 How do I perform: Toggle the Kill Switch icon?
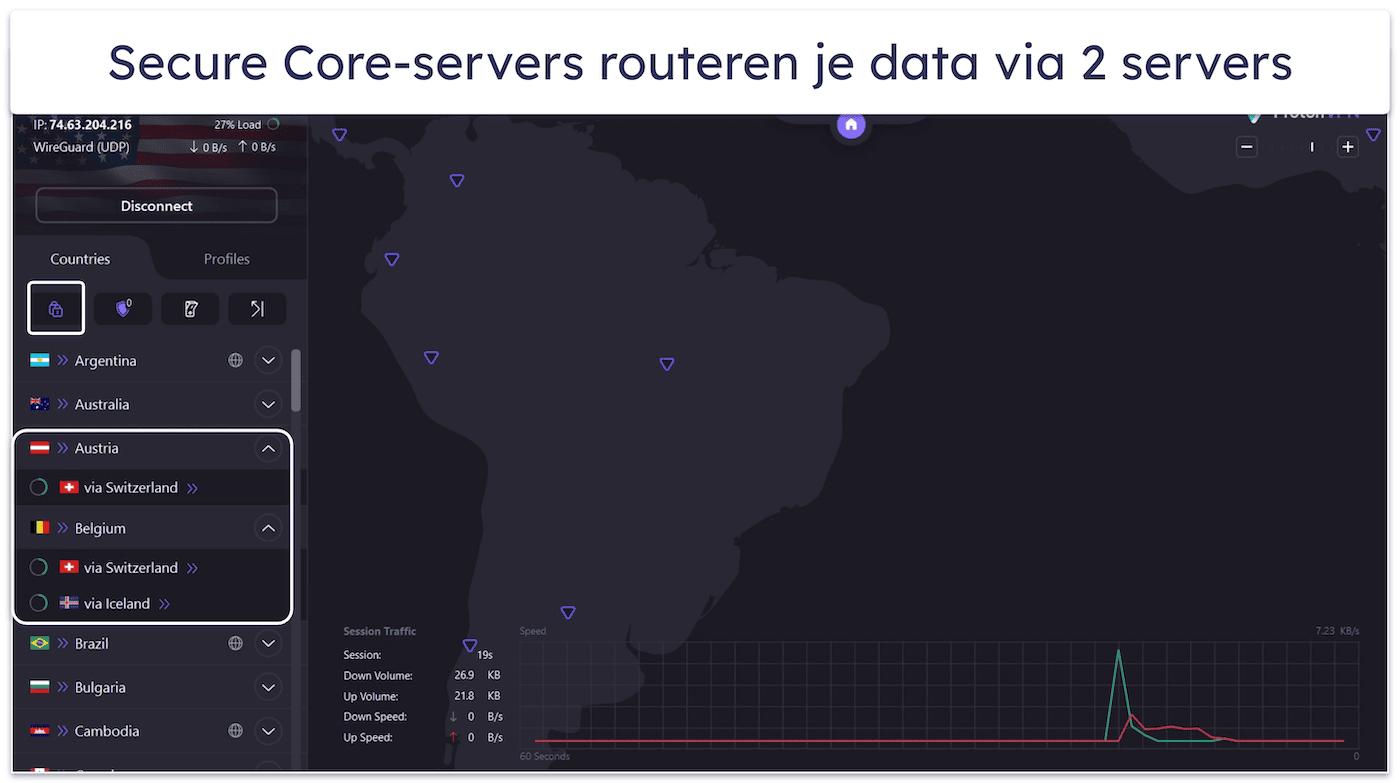190,309
